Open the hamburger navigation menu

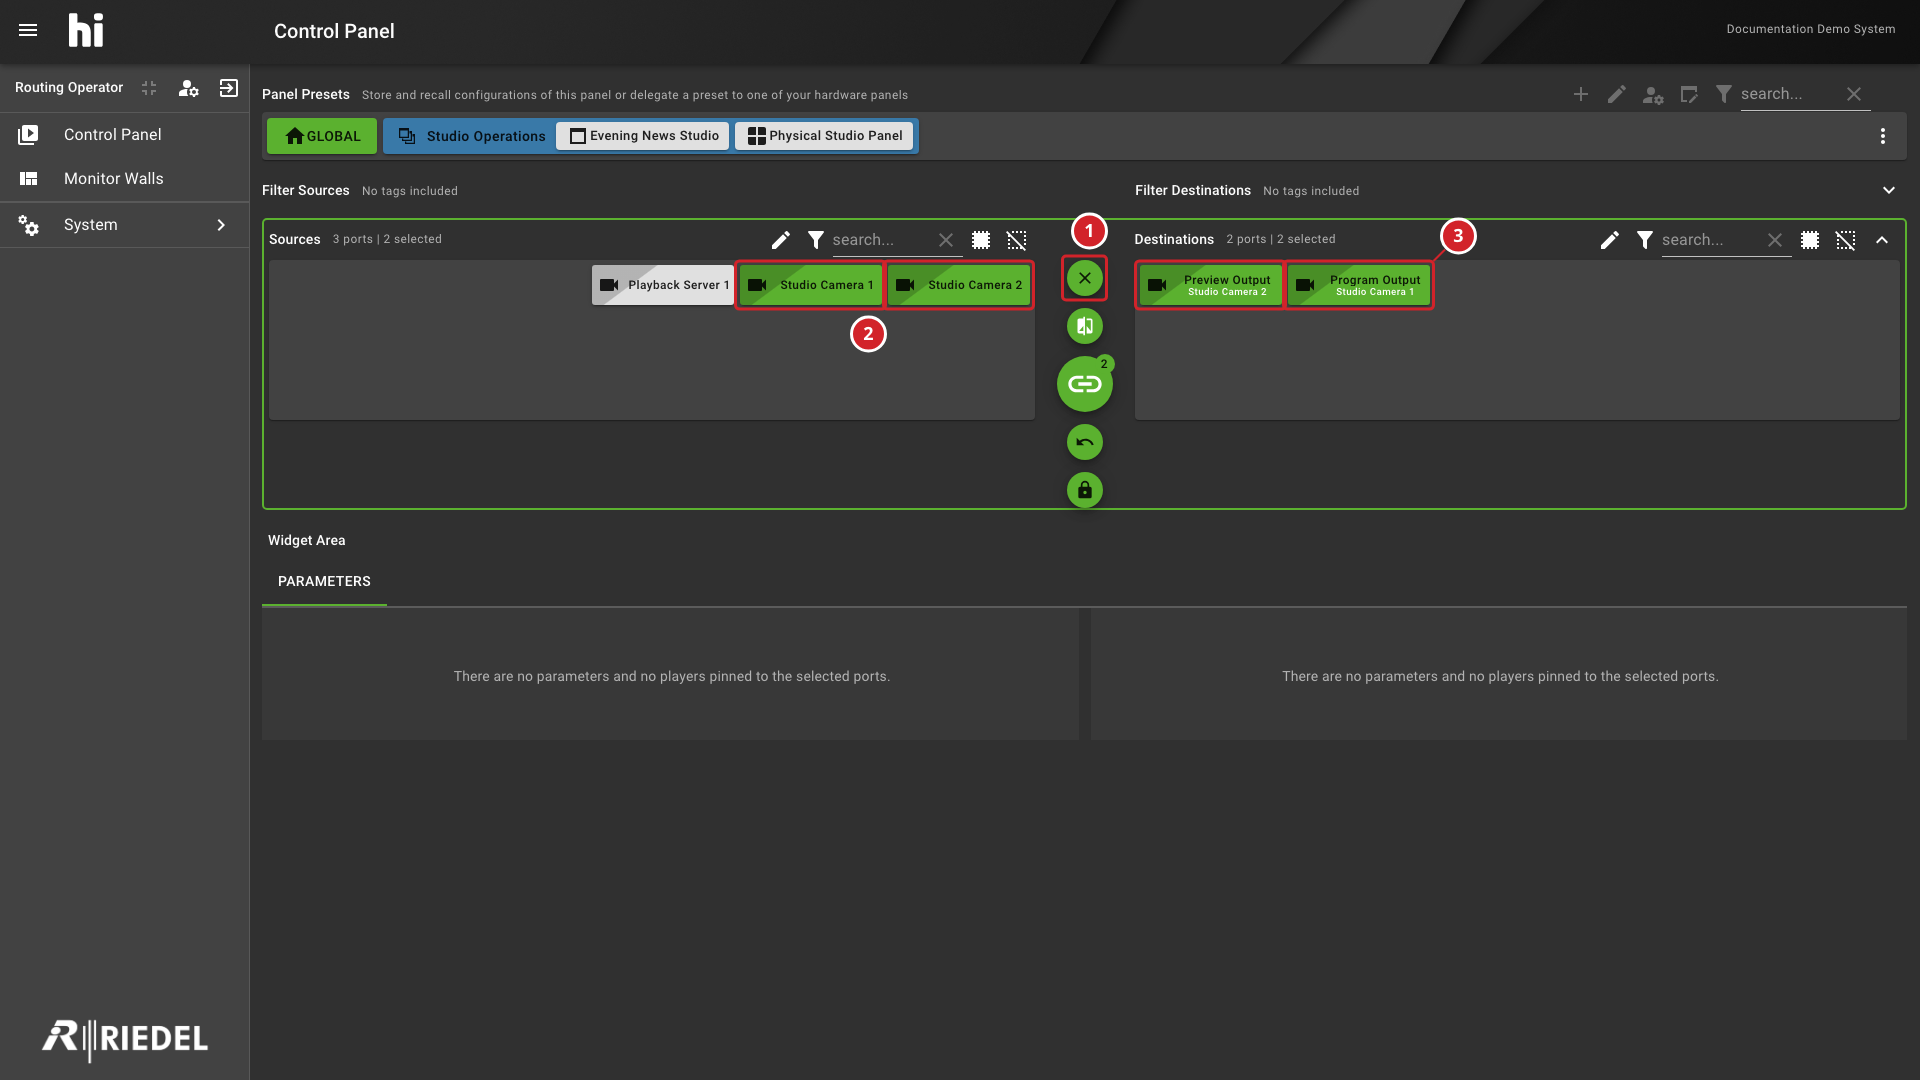28,30
